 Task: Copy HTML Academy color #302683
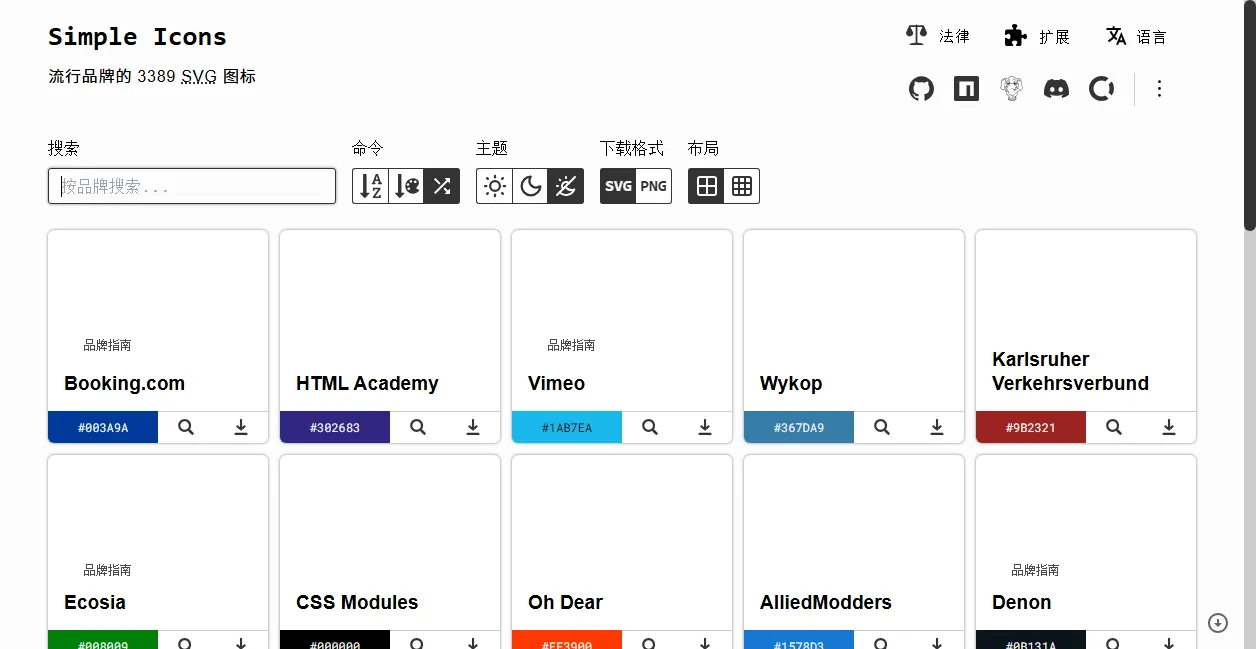(334, 427)
